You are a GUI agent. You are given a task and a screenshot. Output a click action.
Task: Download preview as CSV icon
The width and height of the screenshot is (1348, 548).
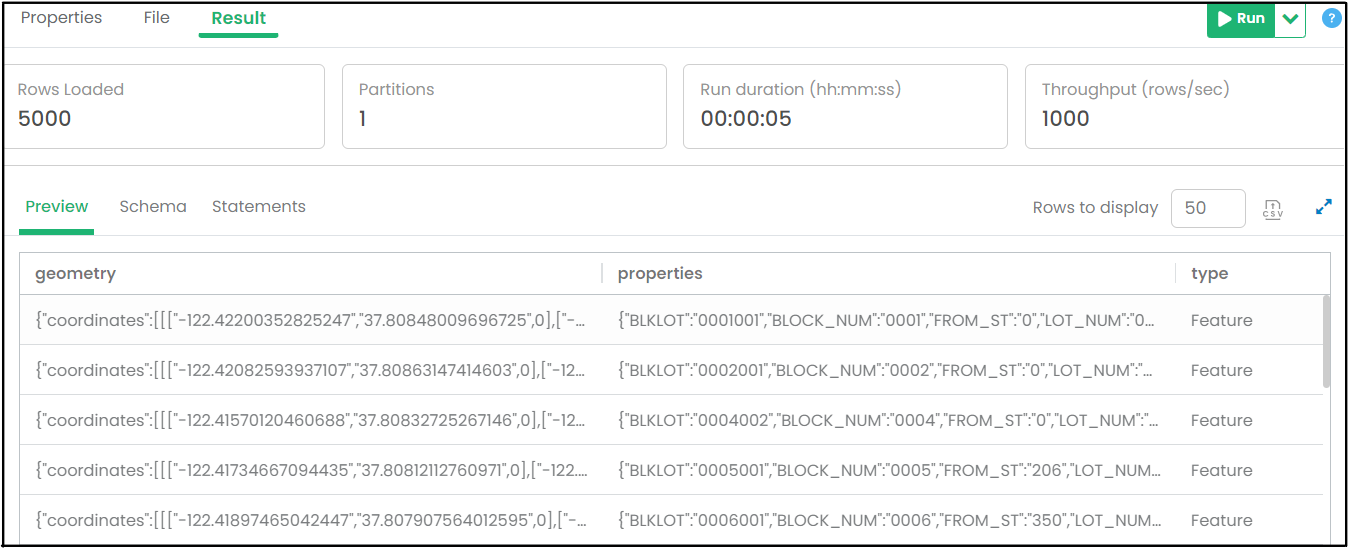(x=1272, y=208)
